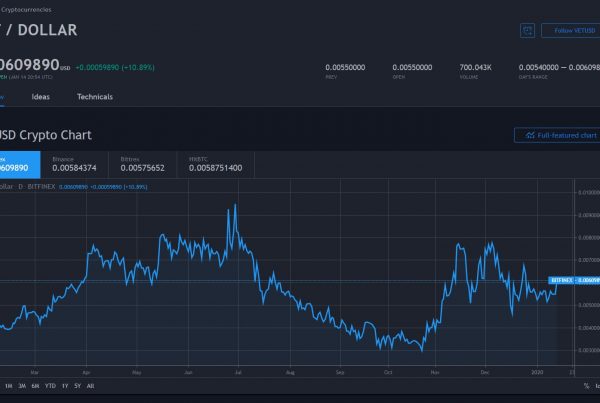Open the Full-featured chart

click(557, 135)
